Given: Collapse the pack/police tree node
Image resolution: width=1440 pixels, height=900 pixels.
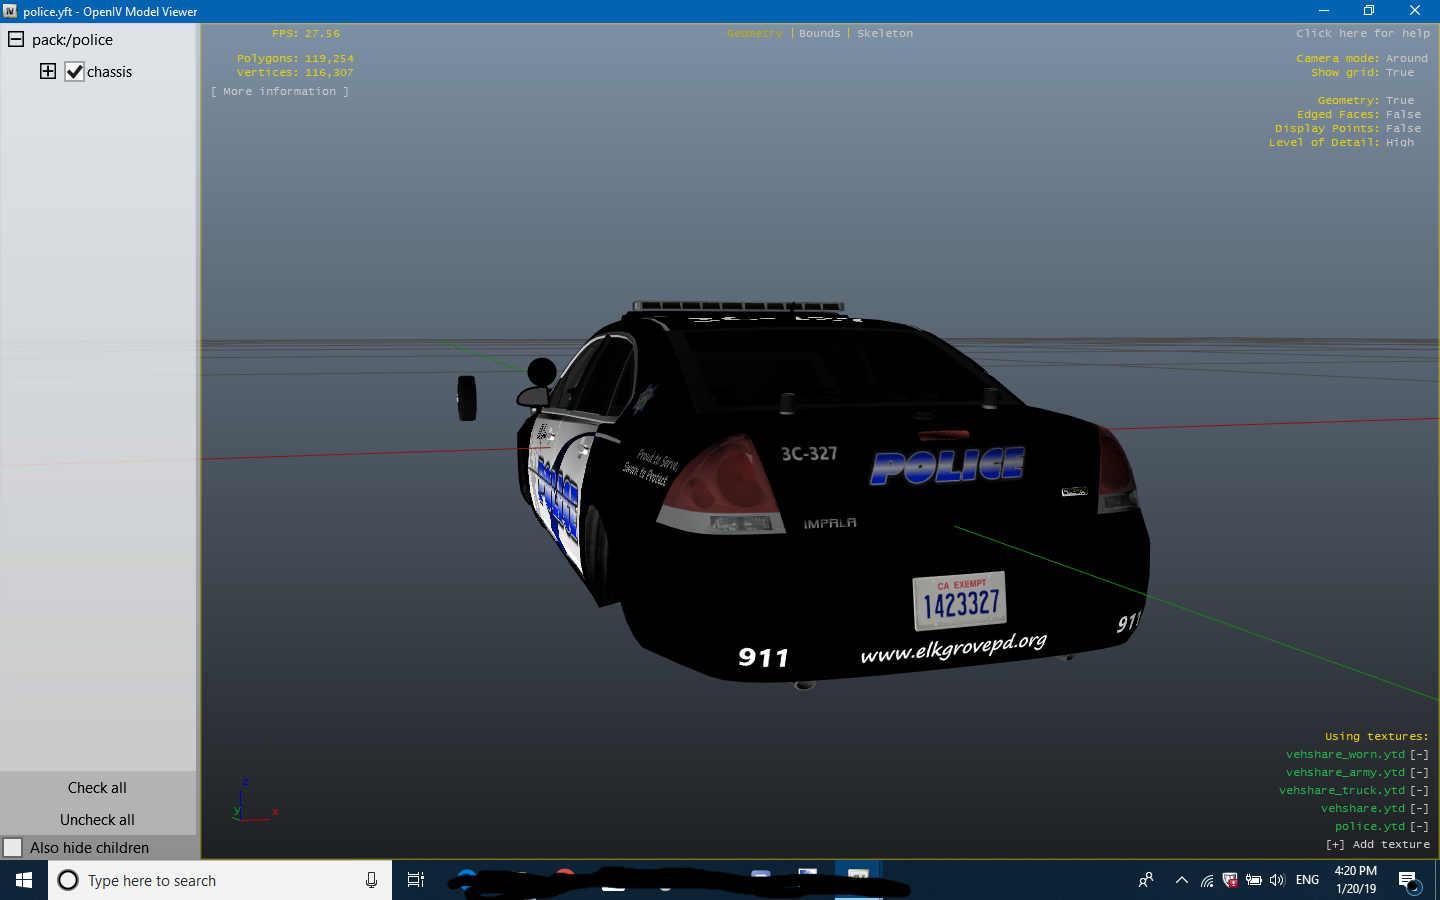Looking at the screenshot, I should [16, 40].
